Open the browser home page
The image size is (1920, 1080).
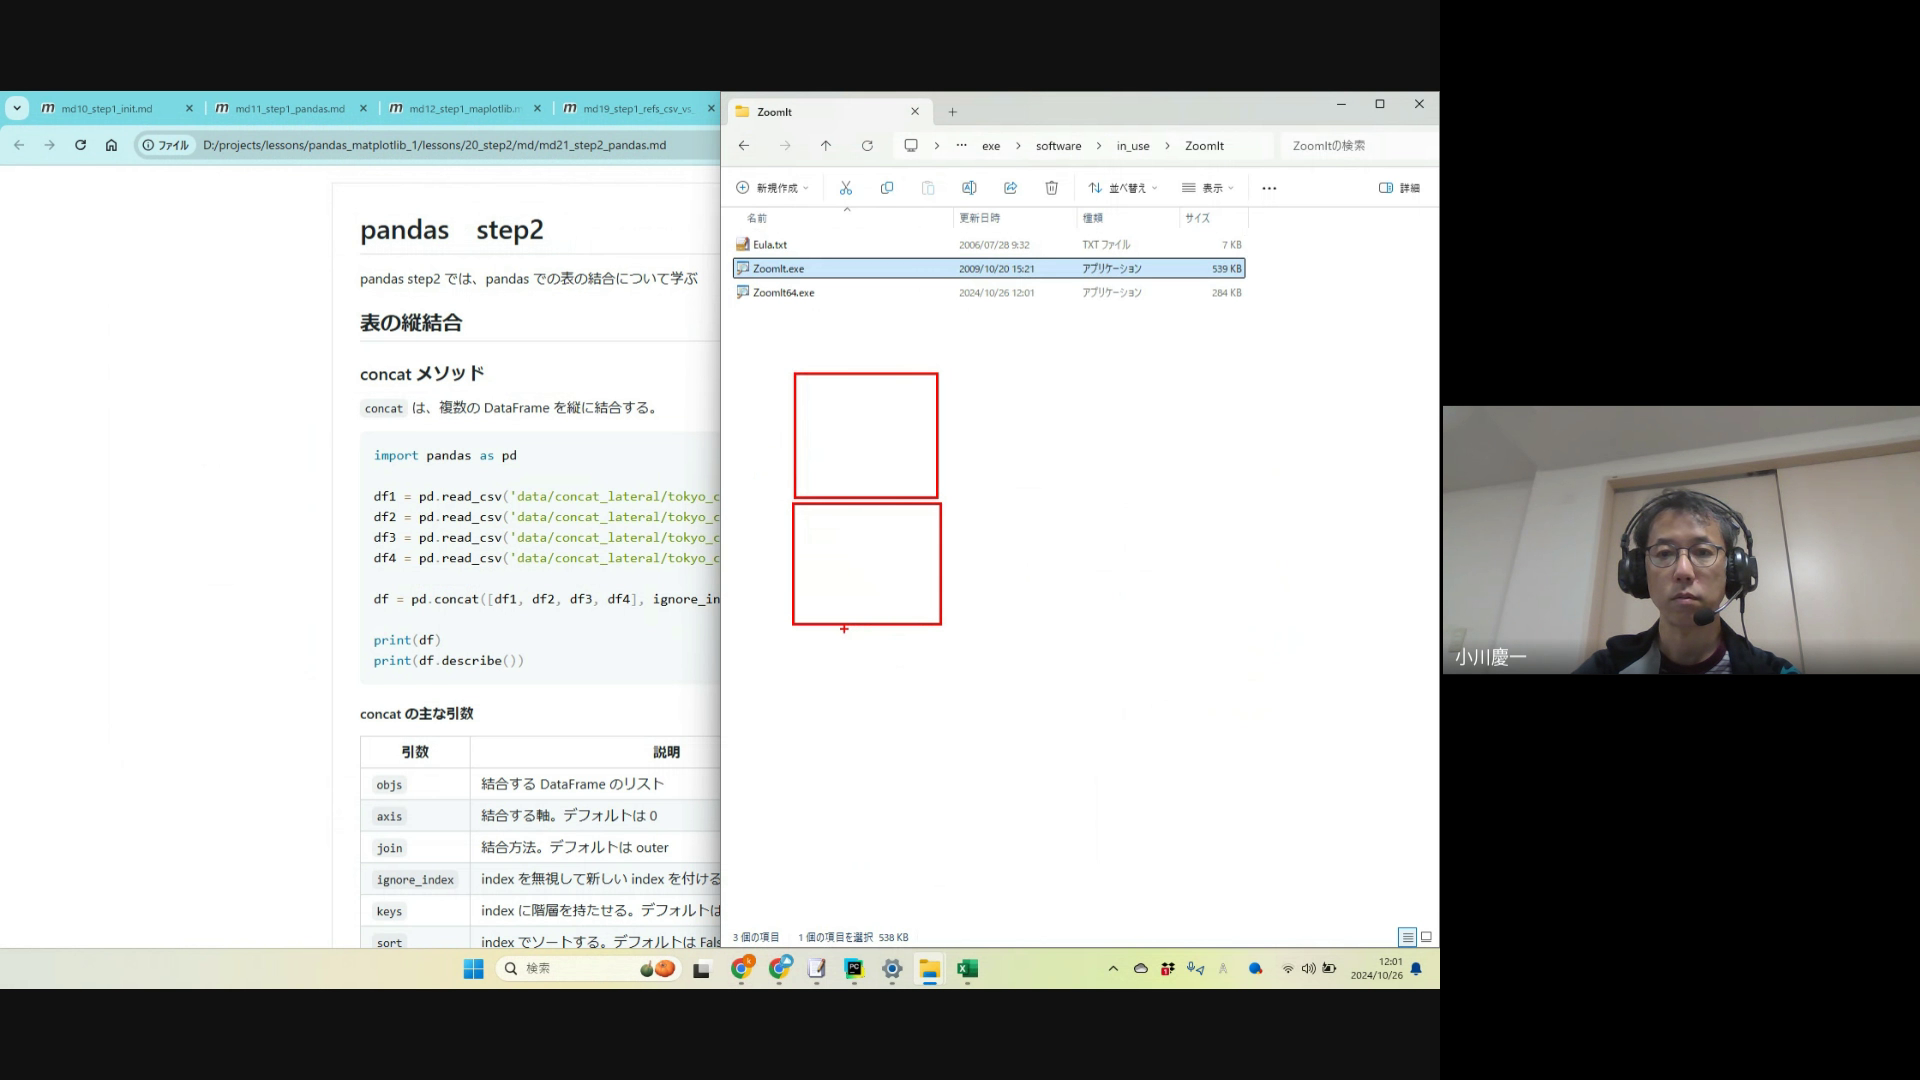(x=111, y=145)
